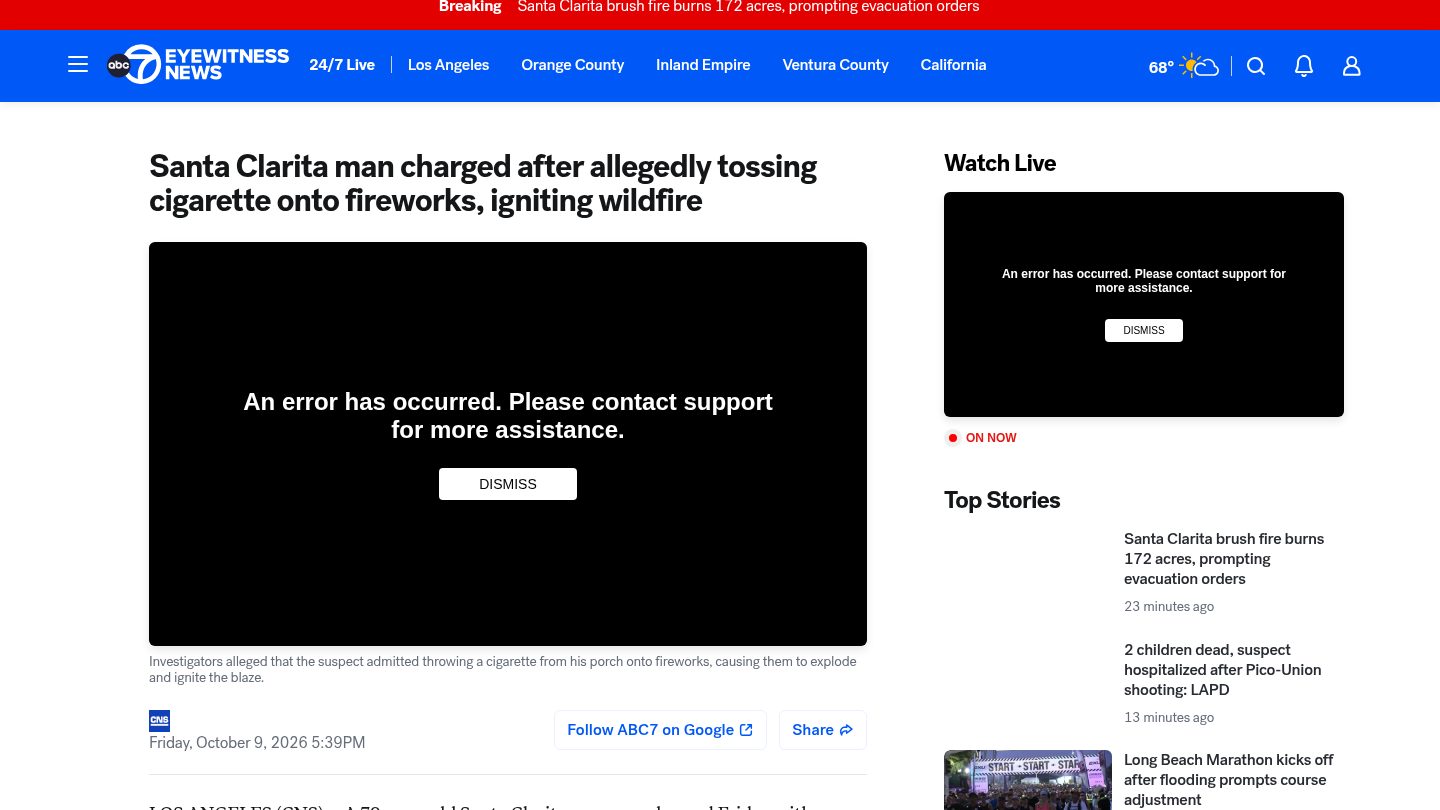The image size is (1440, 810).
Task: Read Long Beach Marathon top story
Action: point(1229,780)
